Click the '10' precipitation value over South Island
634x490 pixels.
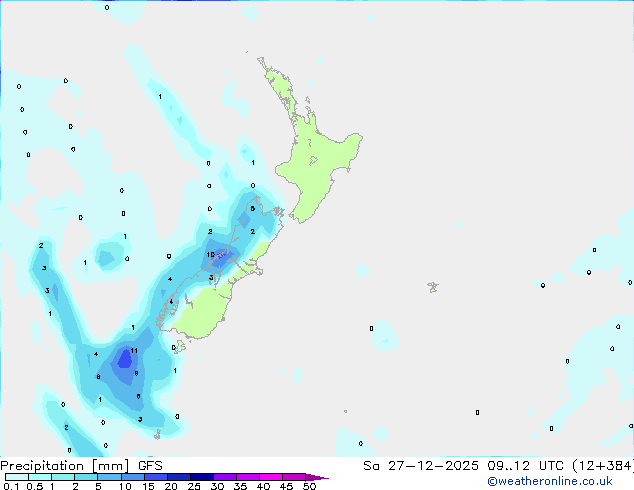[210, 254]
